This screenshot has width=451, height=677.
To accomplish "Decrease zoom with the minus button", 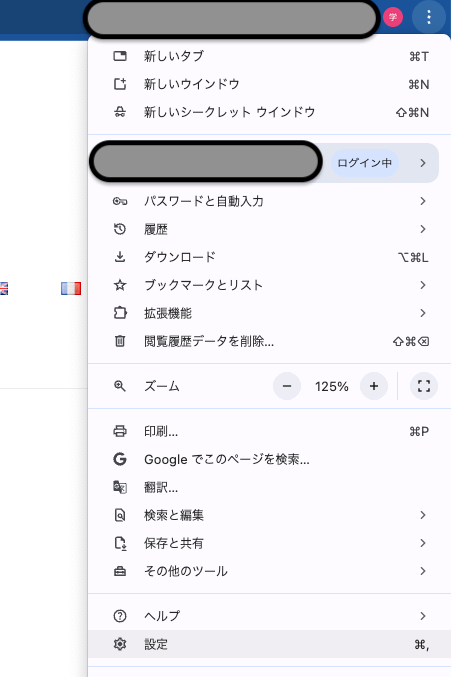I will click(287, 386).
